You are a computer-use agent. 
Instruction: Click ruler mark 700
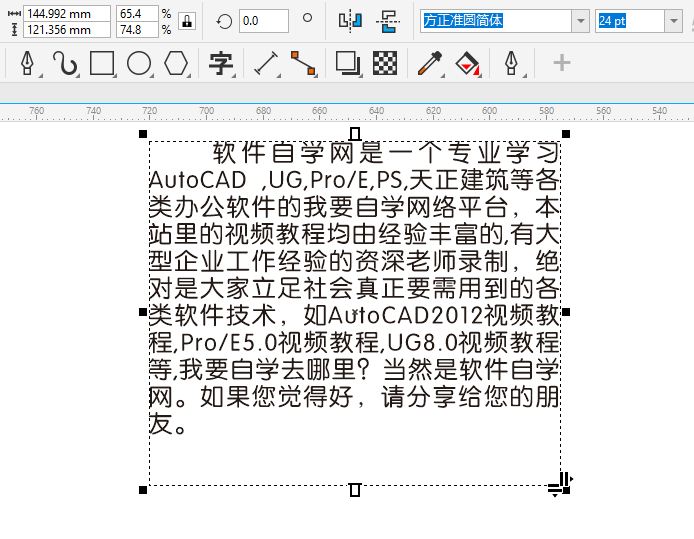(x=206, y=110)
